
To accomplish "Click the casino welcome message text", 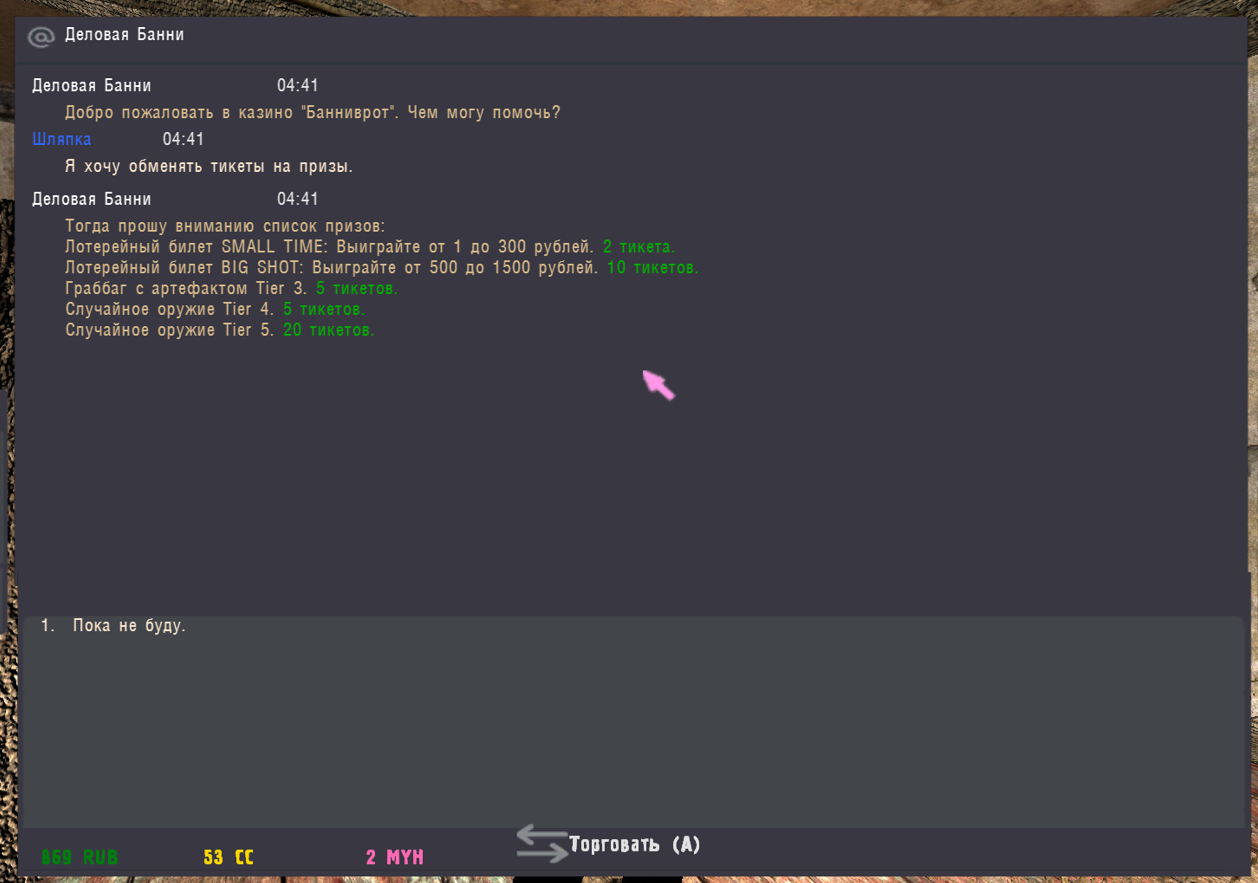I will (312, 113).
